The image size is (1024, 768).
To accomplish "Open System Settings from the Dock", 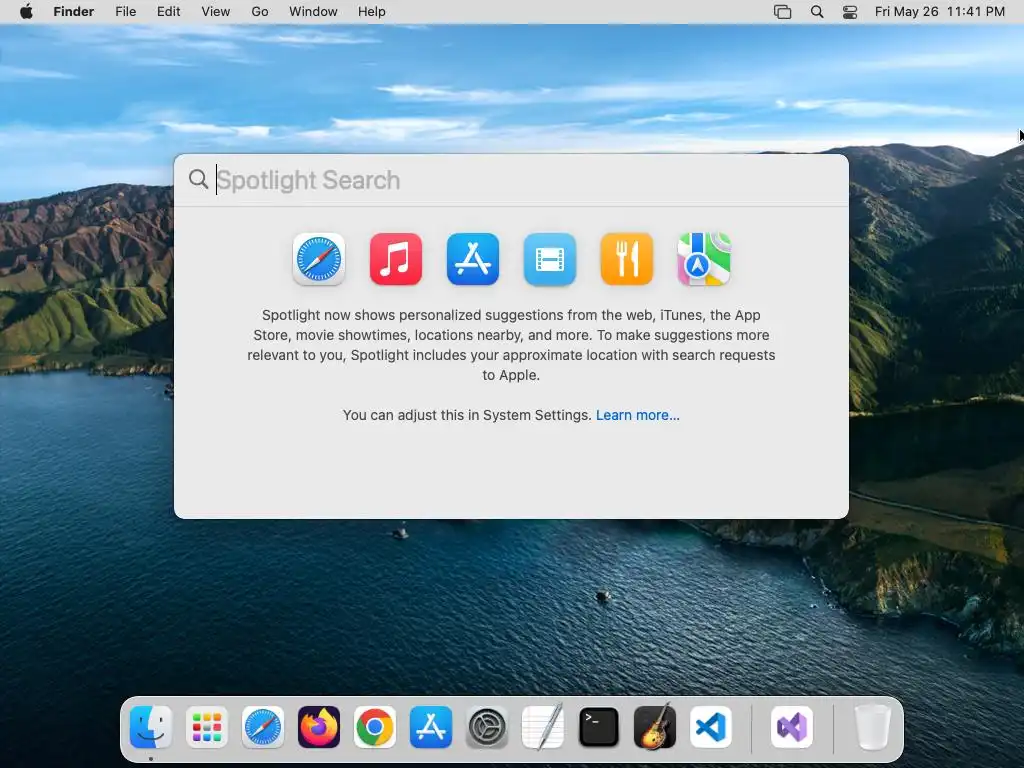I will pyautogui.click(x=487, y=727).
